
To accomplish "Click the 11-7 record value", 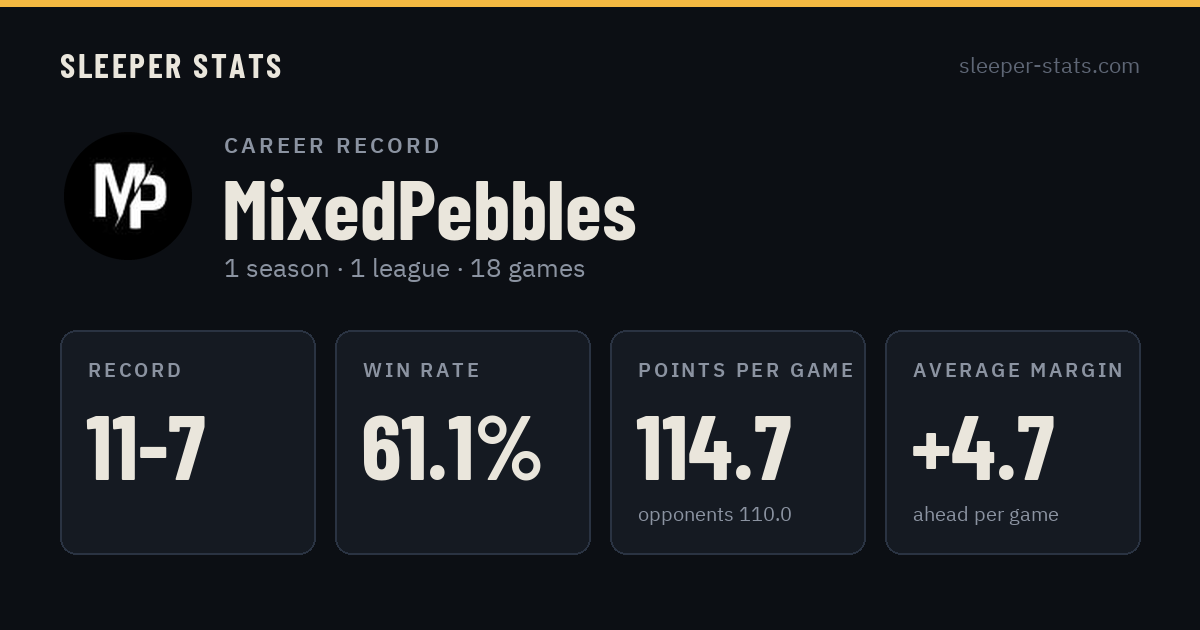I will point(146,449).
